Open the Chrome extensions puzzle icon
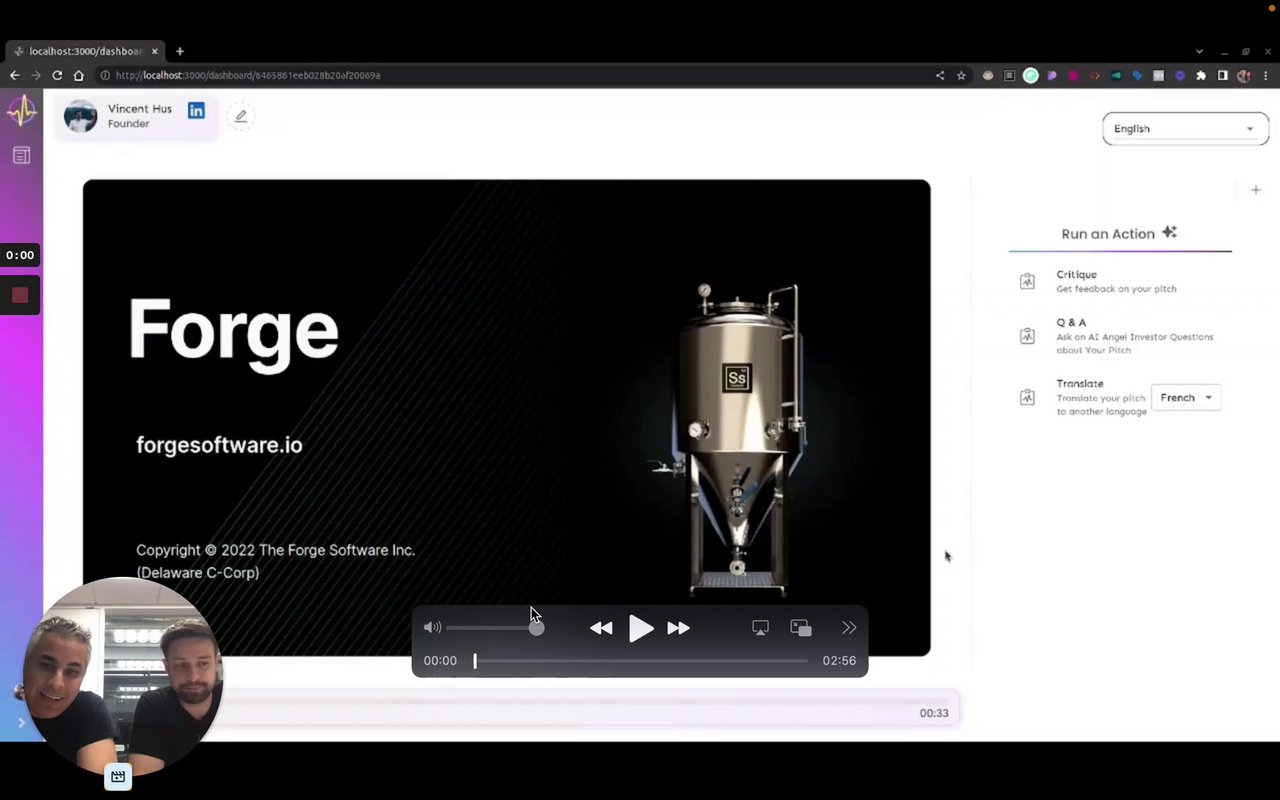 click(1201, 75)
